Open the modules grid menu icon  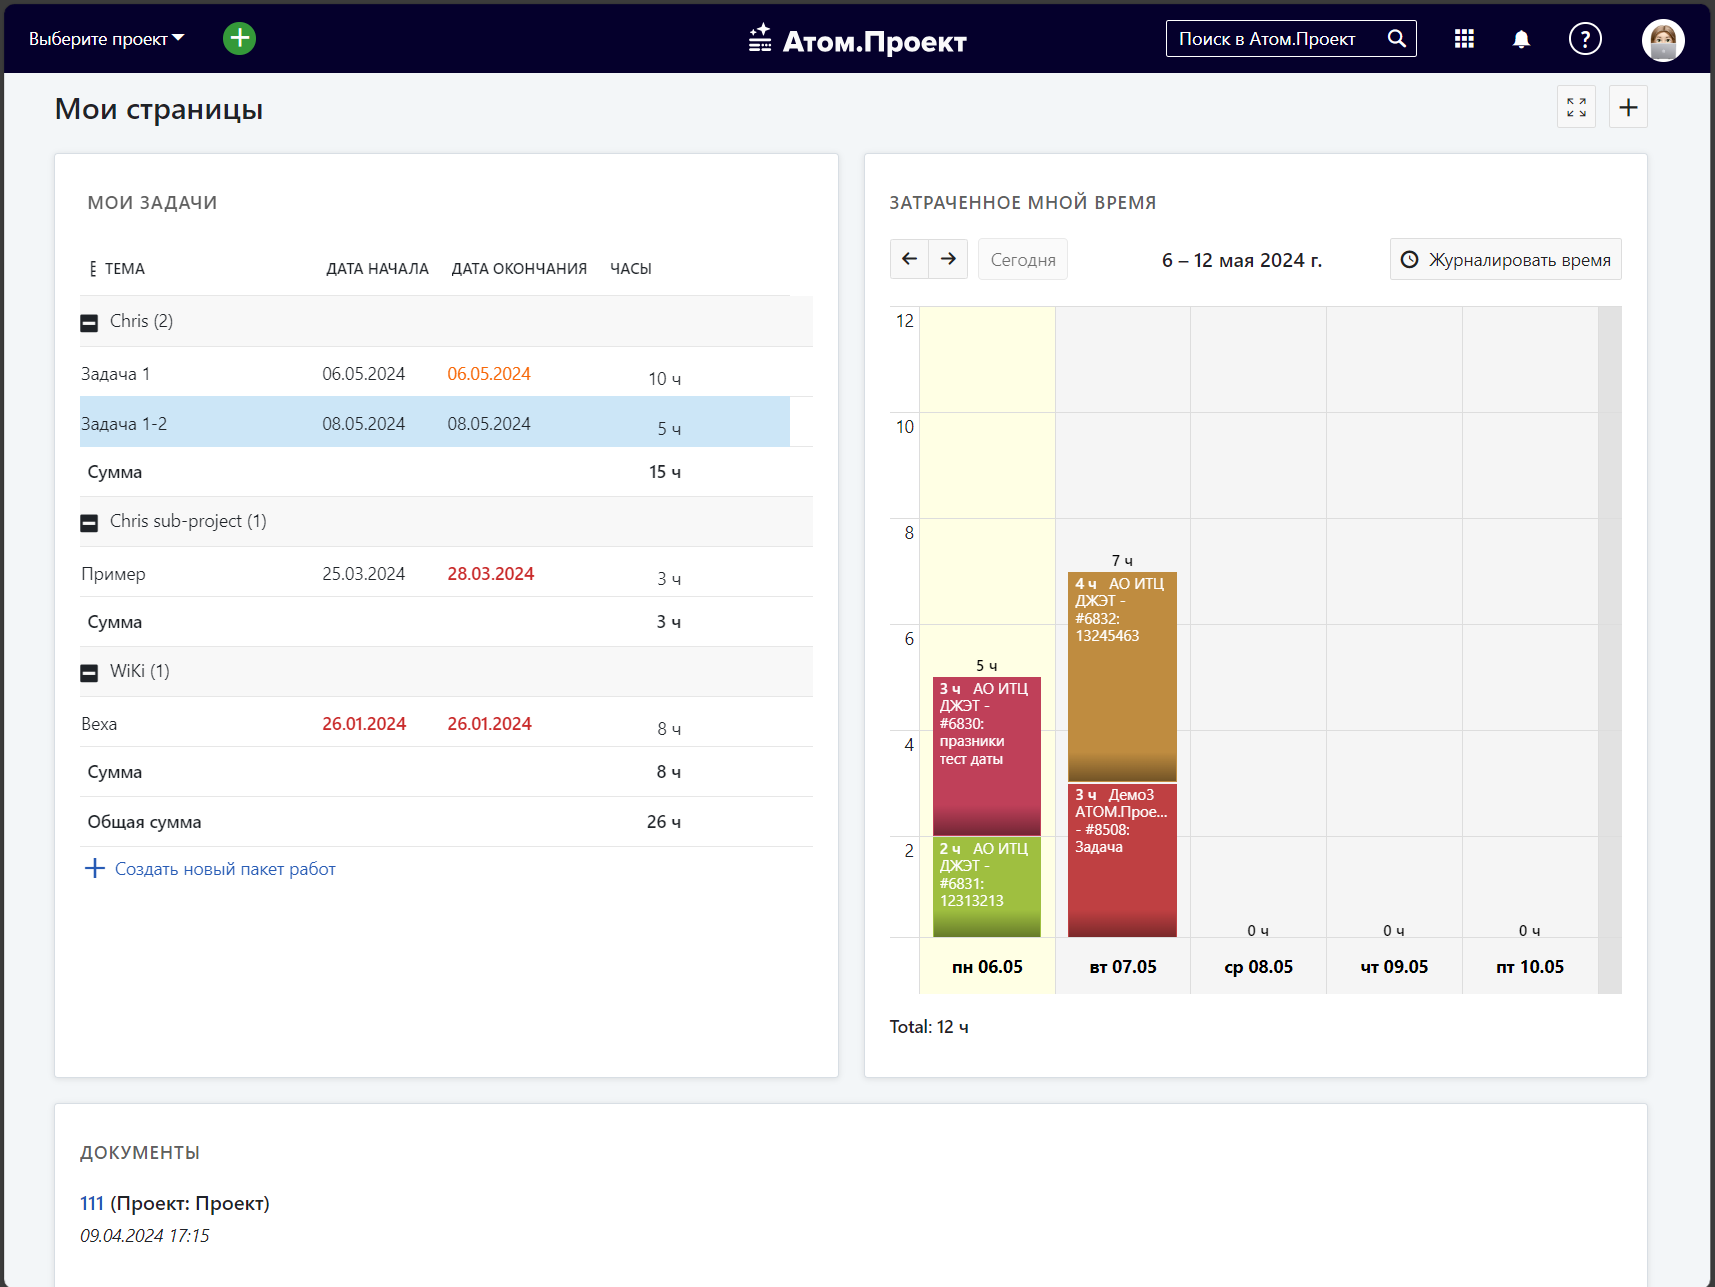pyautogui.click(x=1464, y=39)
